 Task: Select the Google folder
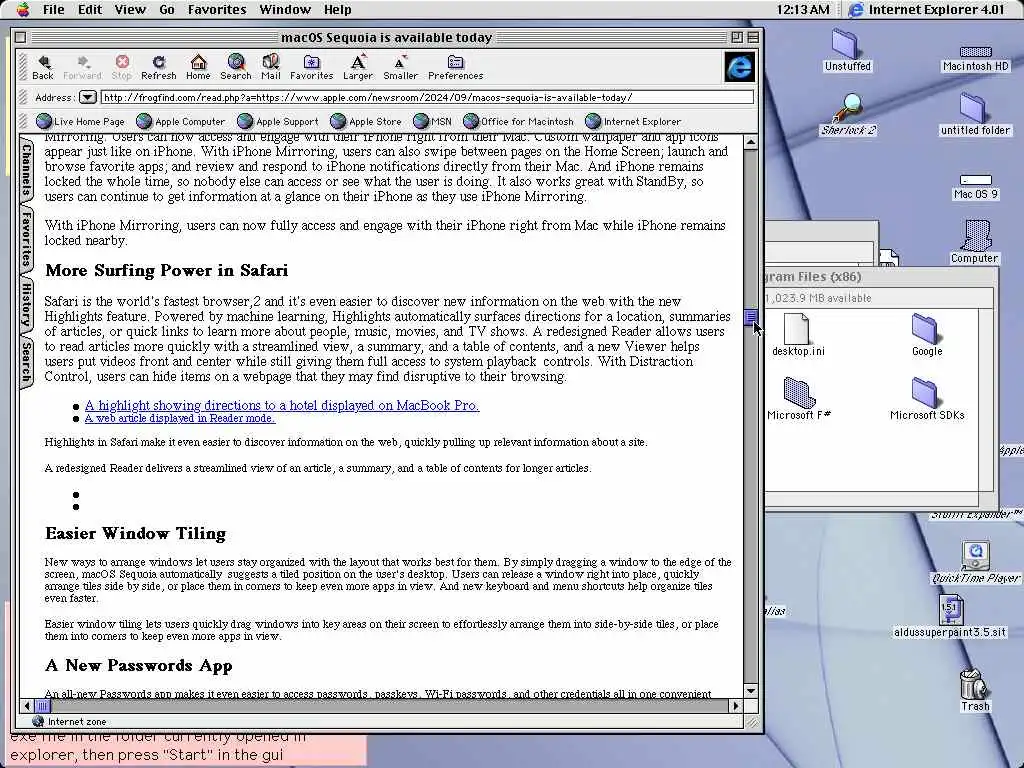(x=926, y=335)
